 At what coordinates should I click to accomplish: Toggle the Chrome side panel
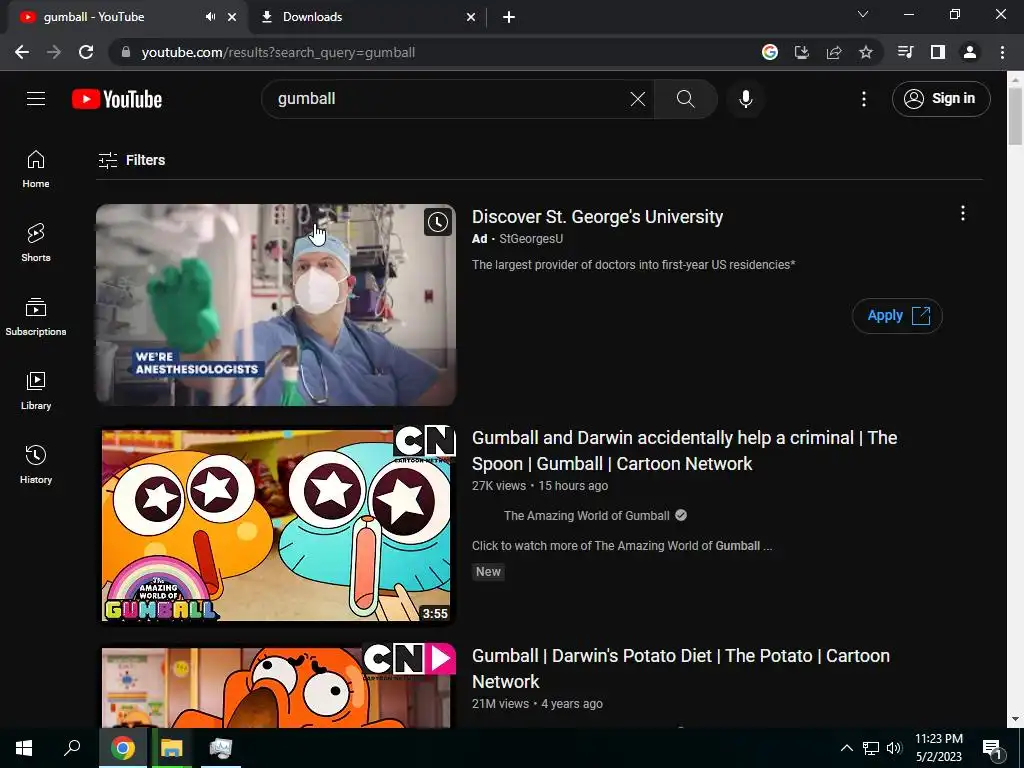(938, 52)
